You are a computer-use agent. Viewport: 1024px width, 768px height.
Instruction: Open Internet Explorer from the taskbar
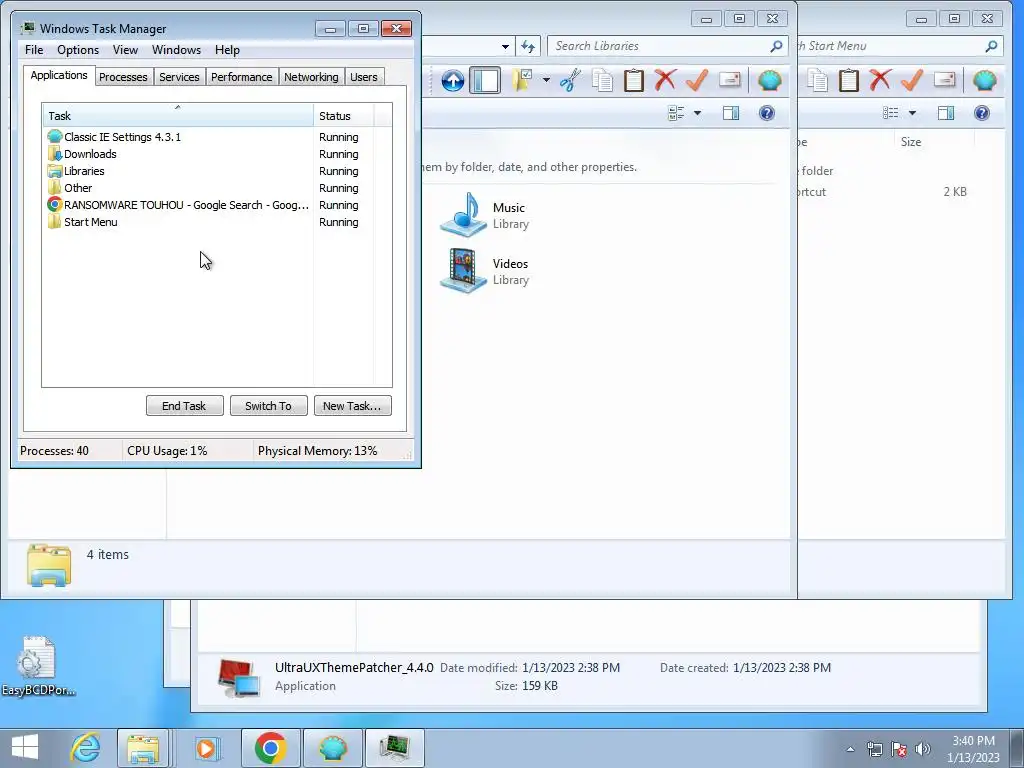86,748
